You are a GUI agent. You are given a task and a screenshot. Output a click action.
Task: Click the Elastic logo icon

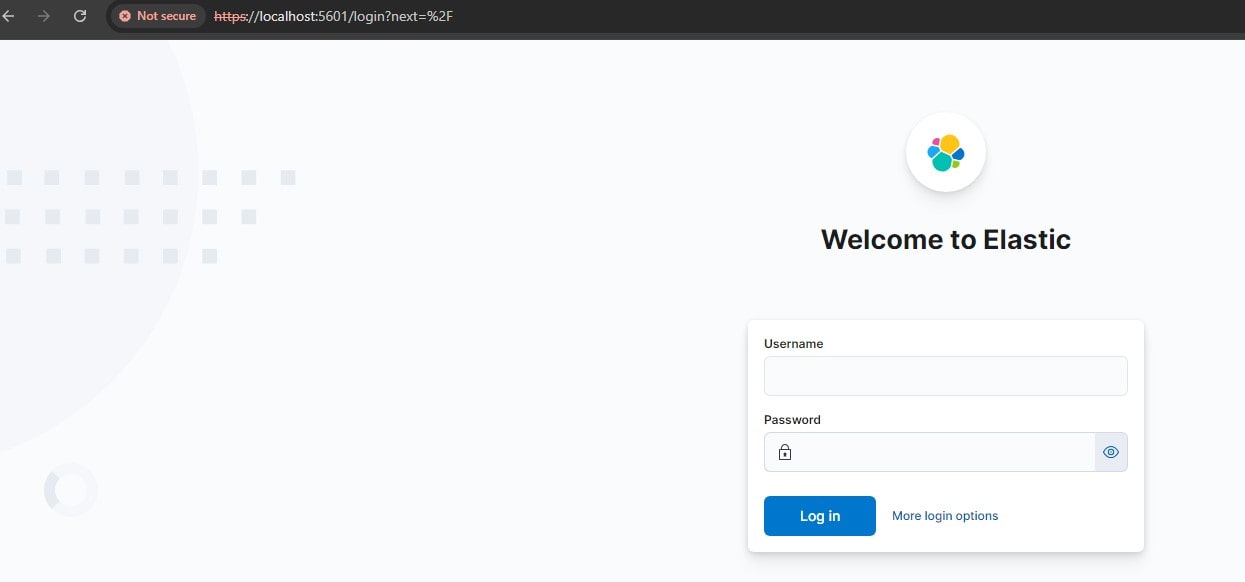click(x=946, y=152)
